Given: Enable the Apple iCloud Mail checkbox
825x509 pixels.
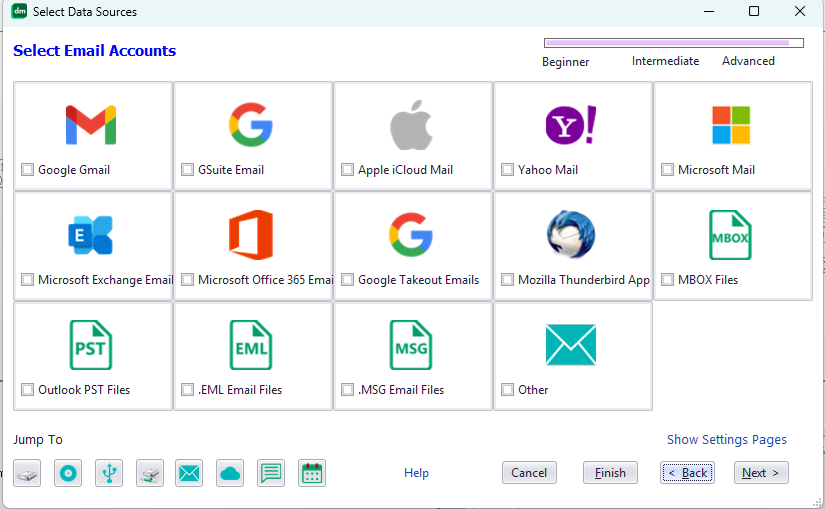Looking at the screenshot, I should pos(347,169).
